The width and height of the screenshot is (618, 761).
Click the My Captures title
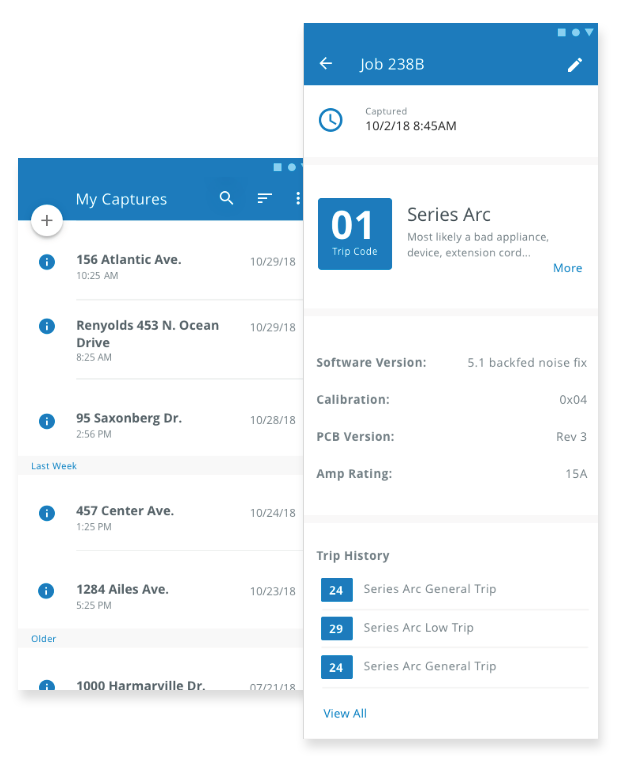pyautogui.click(x=121, y=199)
